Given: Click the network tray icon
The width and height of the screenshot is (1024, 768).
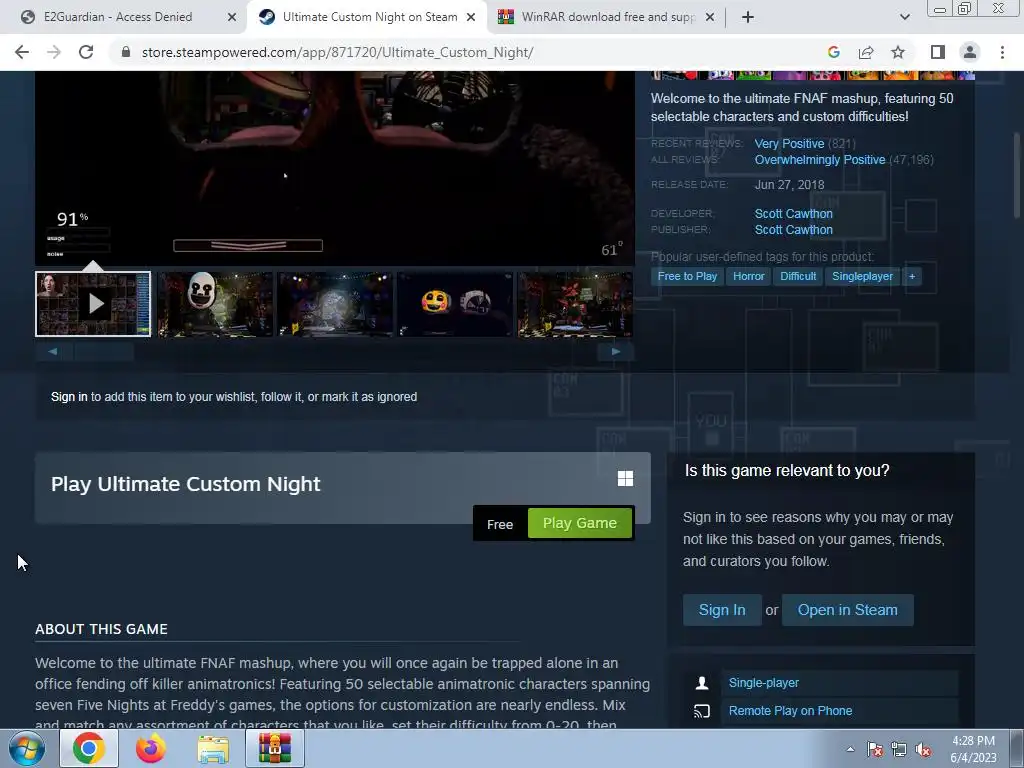Looking at the screenshot, I should click(899, 750).
